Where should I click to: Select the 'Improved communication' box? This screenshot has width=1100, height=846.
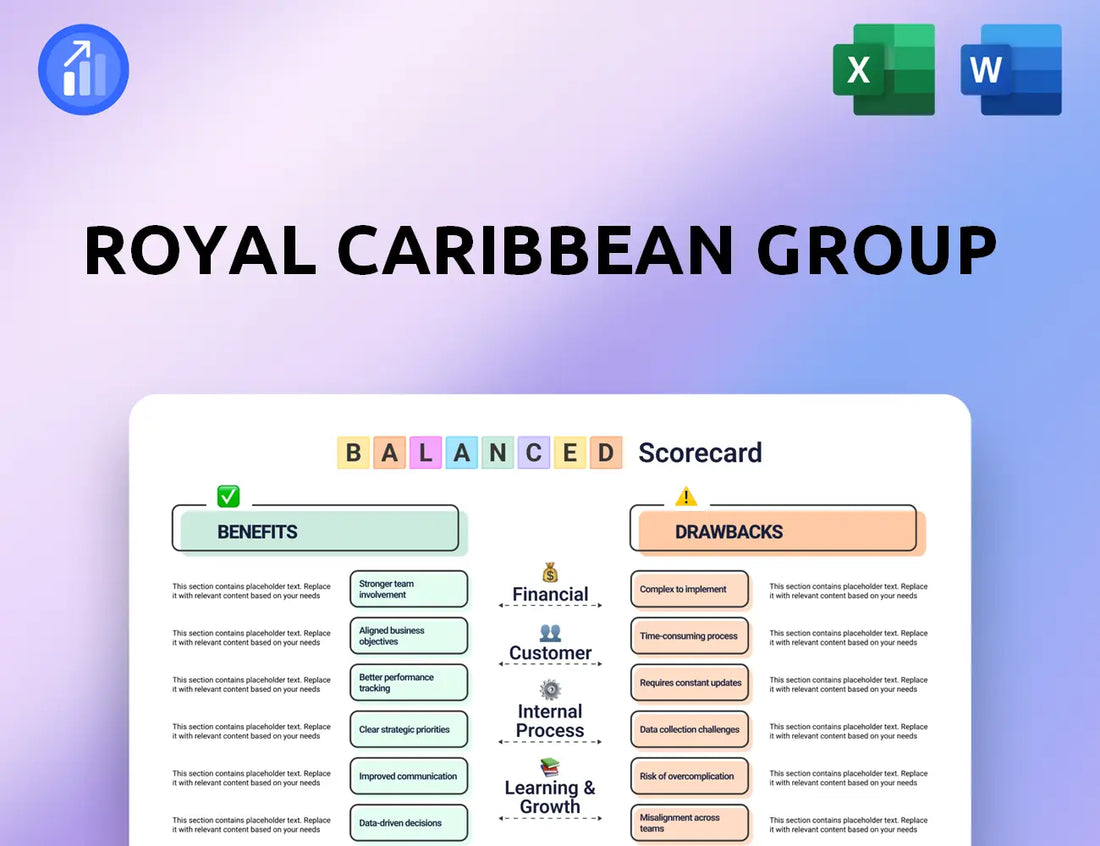[x=409, y=776]
